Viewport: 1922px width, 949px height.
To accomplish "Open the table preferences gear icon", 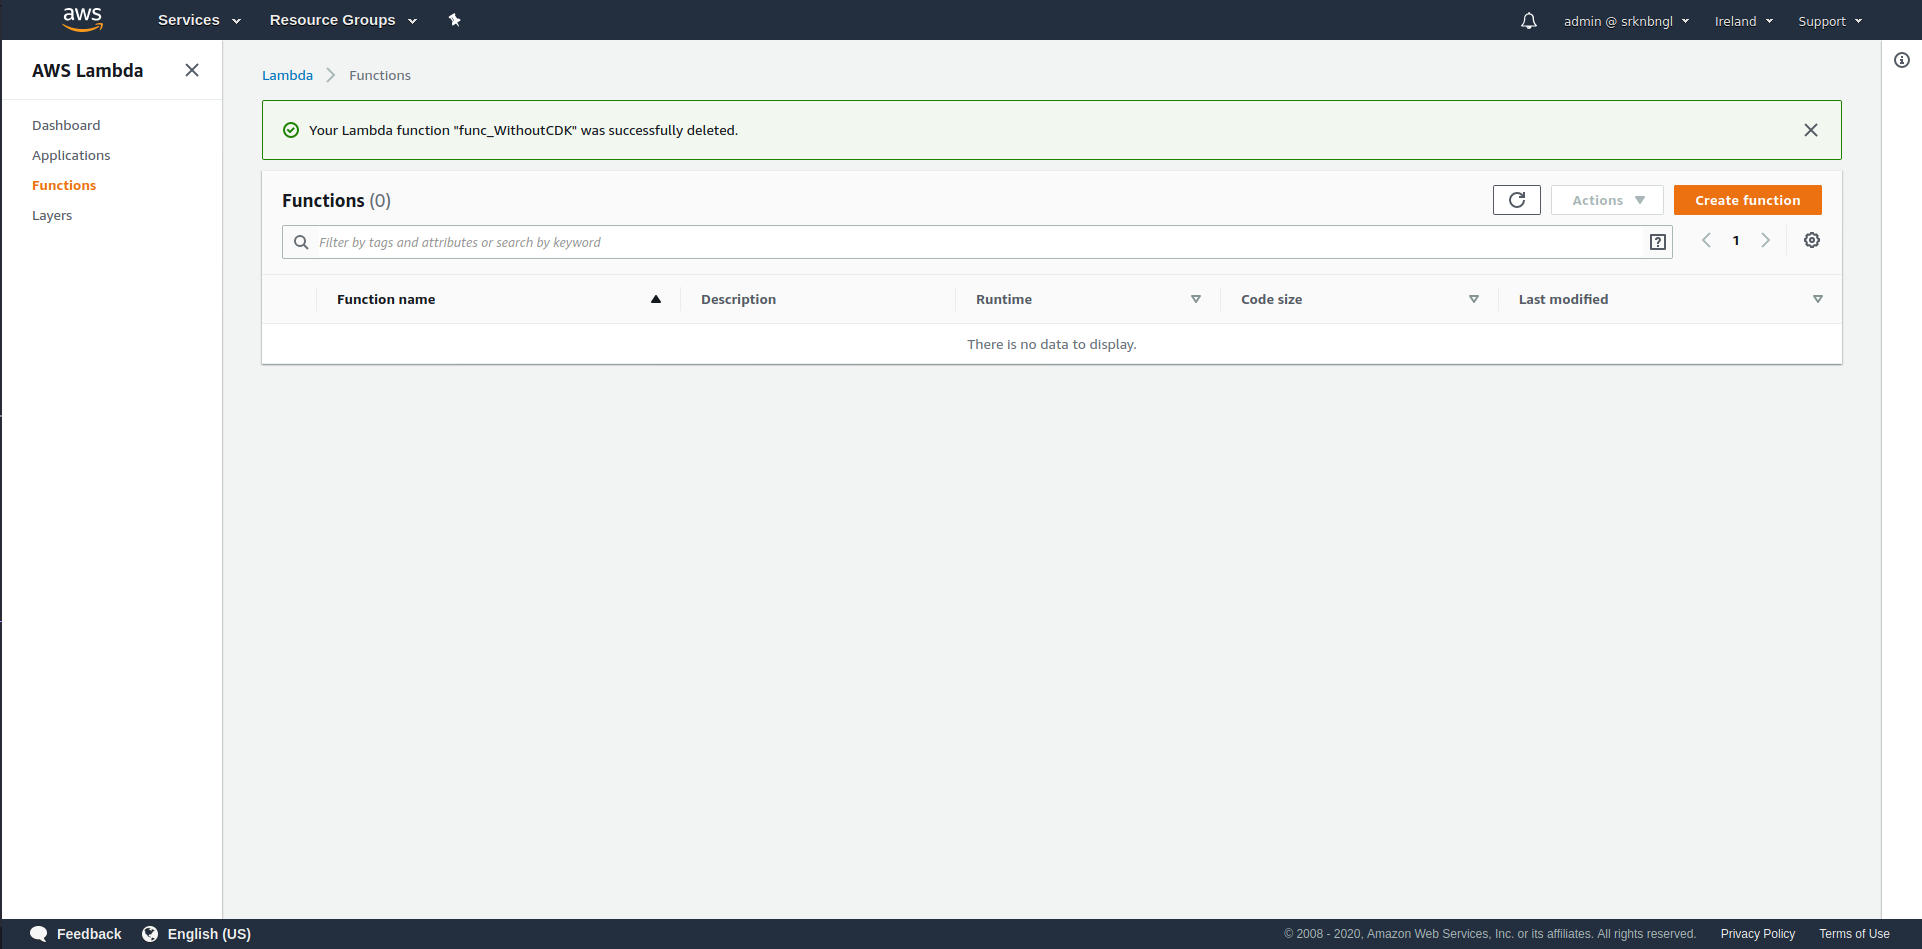I will pos(1812,240).
